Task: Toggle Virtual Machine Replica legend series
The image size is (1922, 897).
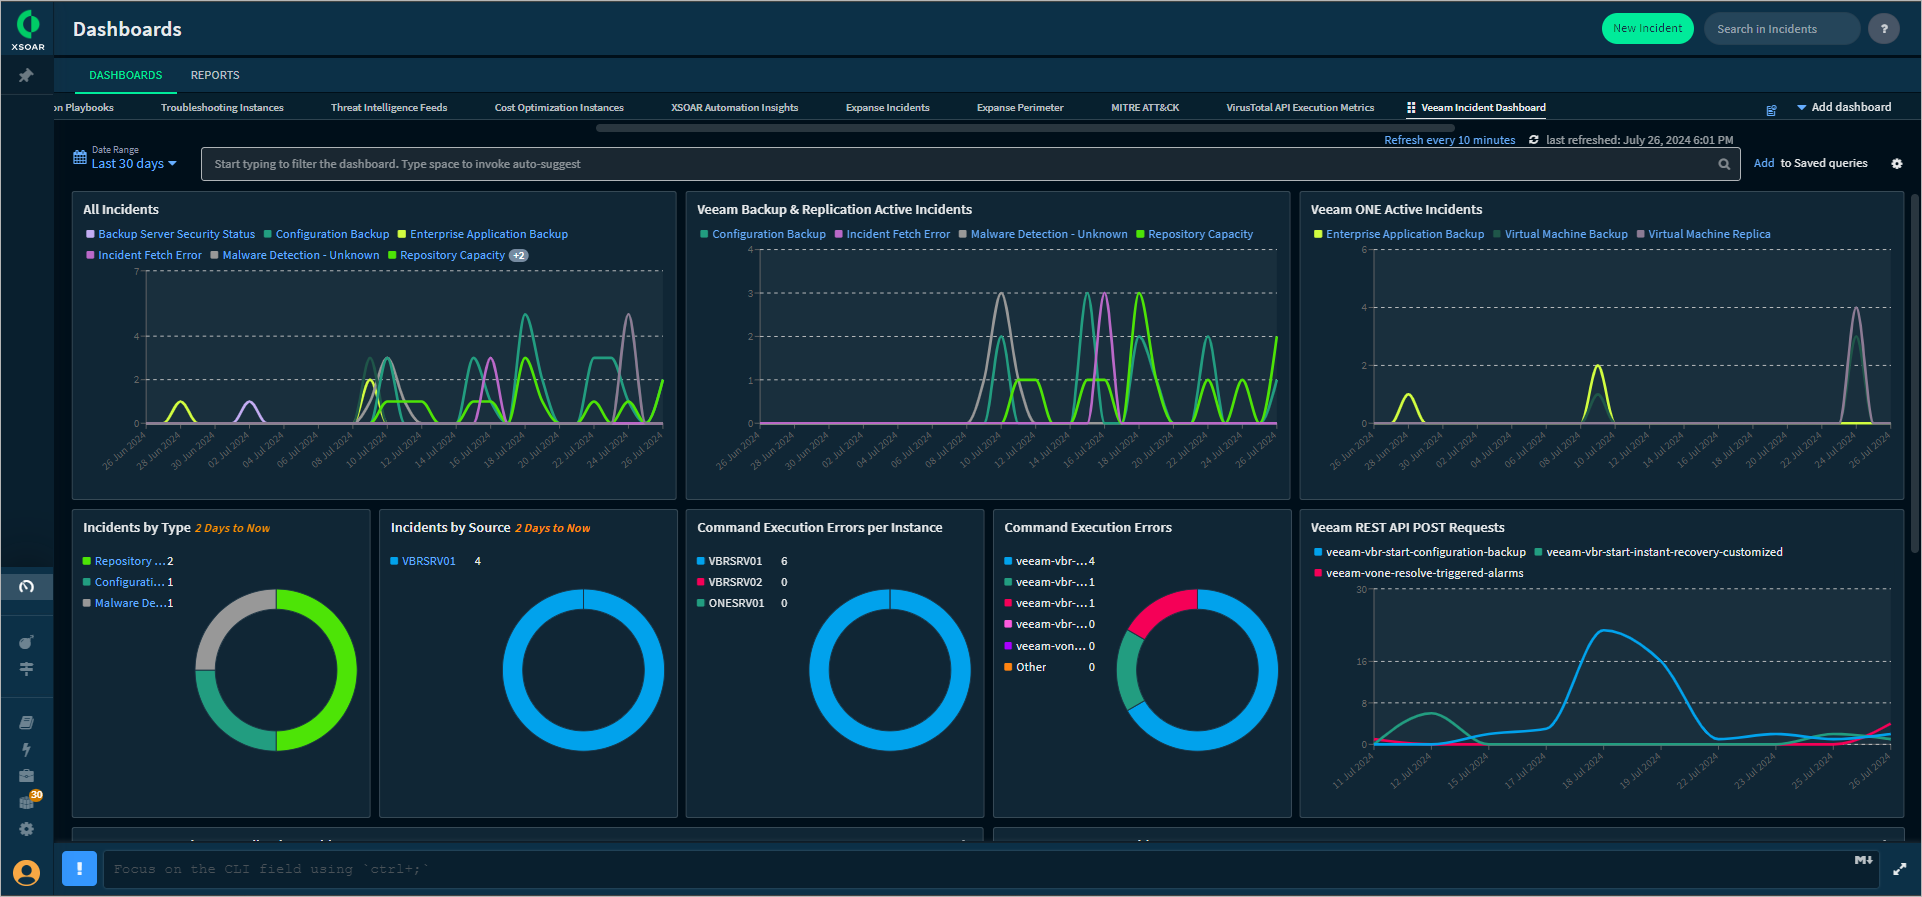Action: click(x=1703, y=234)
